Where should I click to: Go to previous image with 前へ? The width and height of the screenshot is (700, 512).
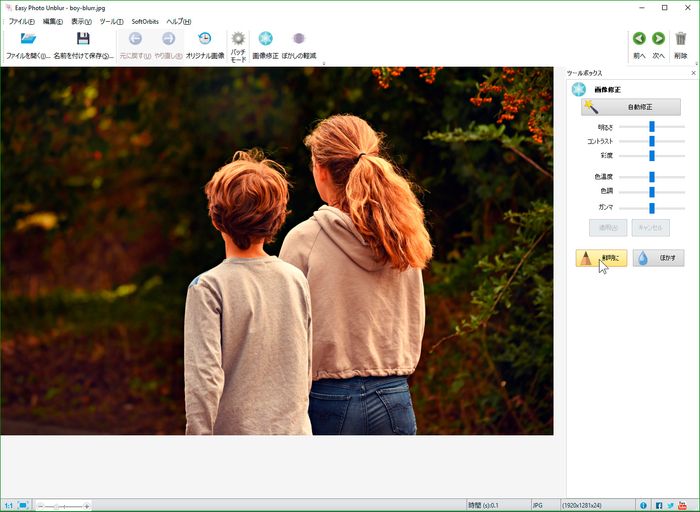[x=639, y=39]
